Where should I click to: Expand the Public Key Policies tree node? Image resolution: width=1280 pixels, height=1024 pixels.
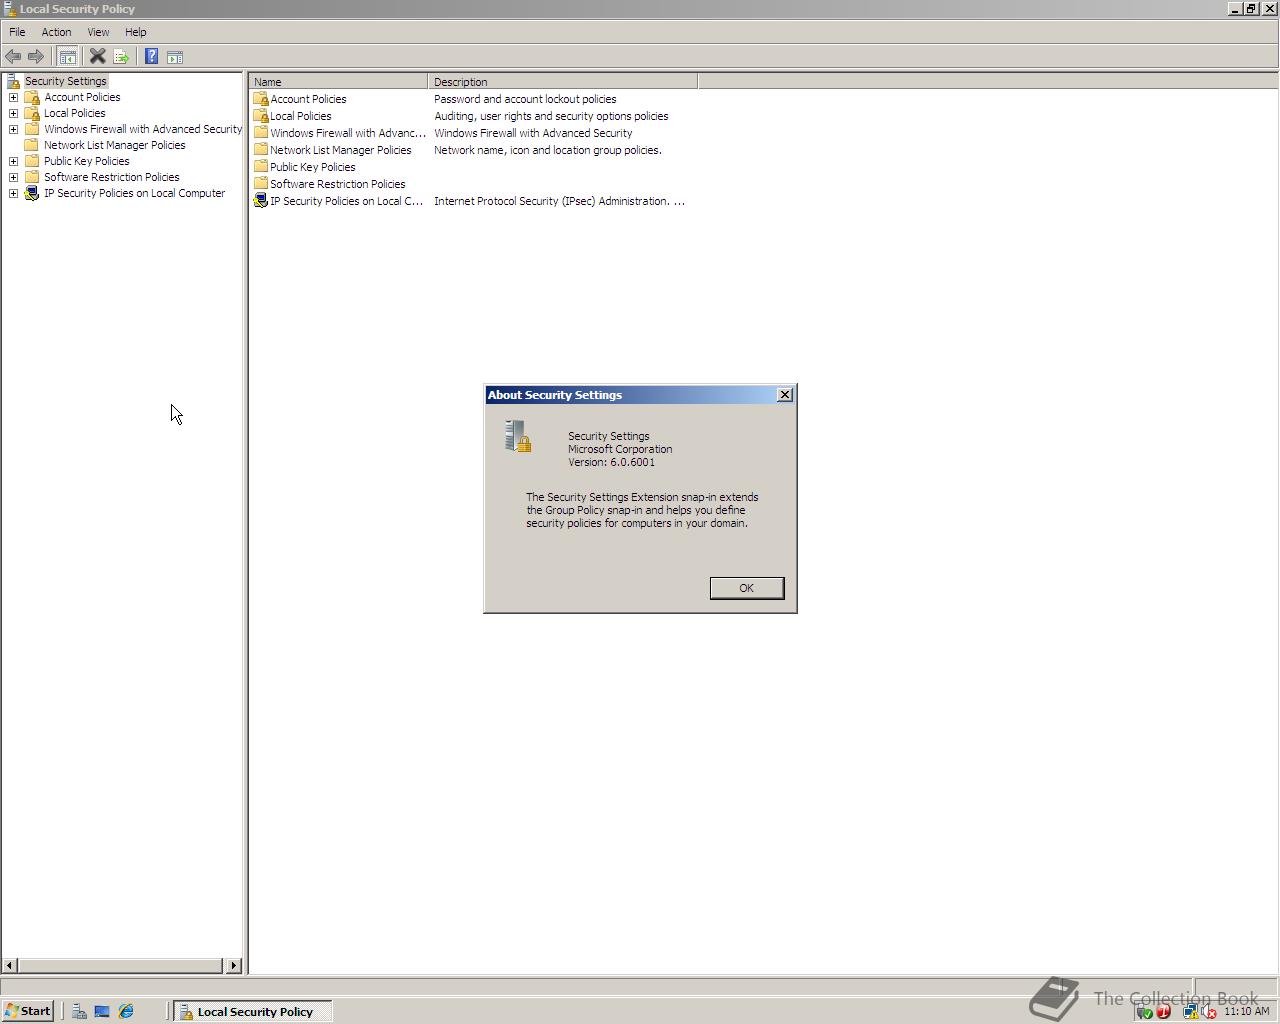(13, 161)
